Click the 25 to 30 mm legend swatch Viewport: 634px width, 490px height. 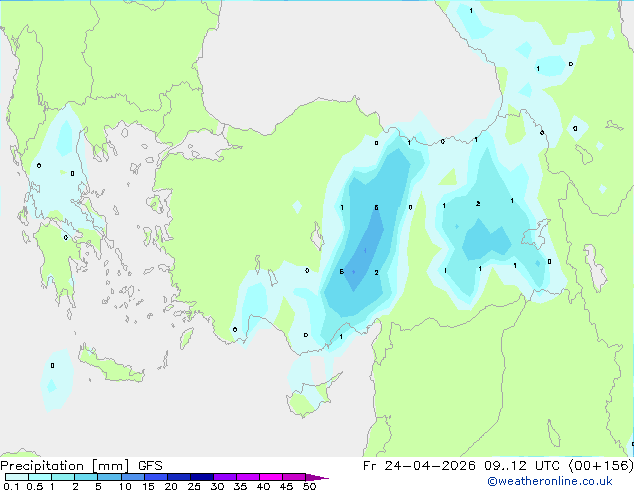[x=202, y=477]
